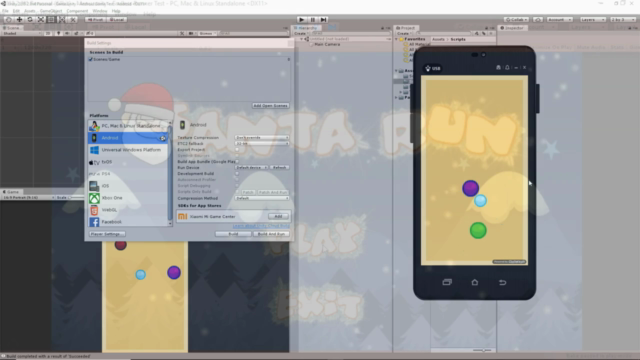The image size is (640, 360).
Task: Open the Component menu
Action: (77, 11)
